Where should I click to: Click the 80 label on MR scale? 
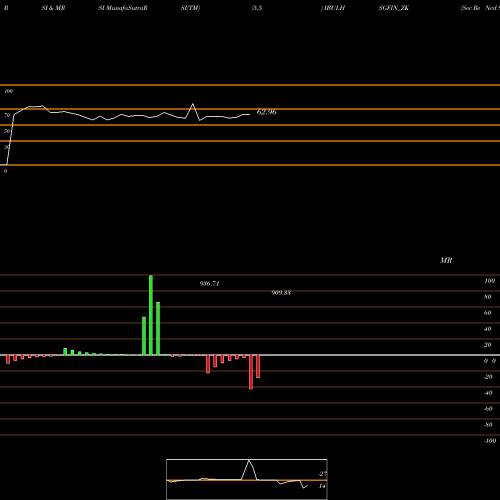(487, 297)
